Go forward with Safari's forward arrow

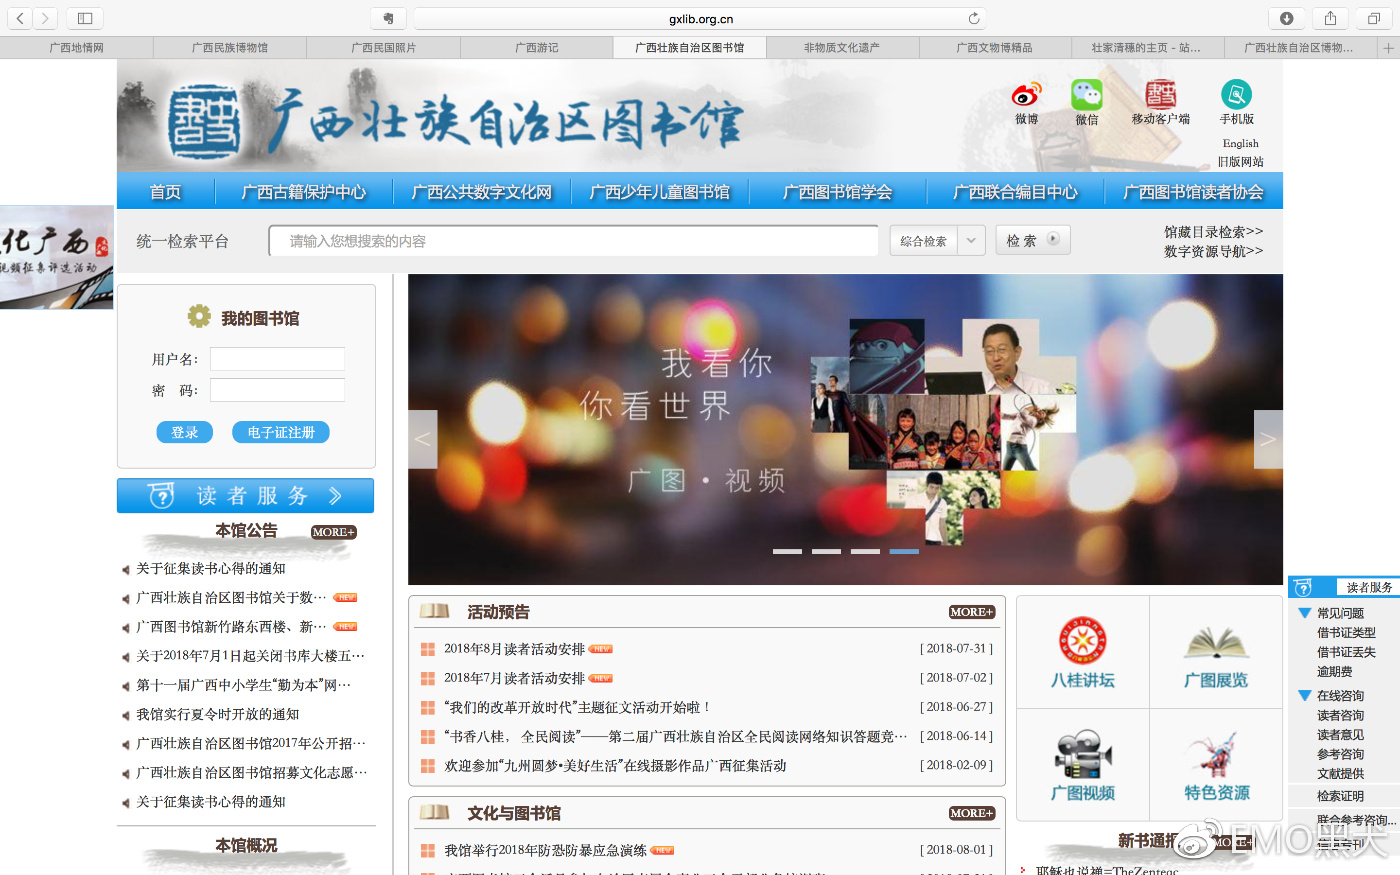tap(46, 18)
